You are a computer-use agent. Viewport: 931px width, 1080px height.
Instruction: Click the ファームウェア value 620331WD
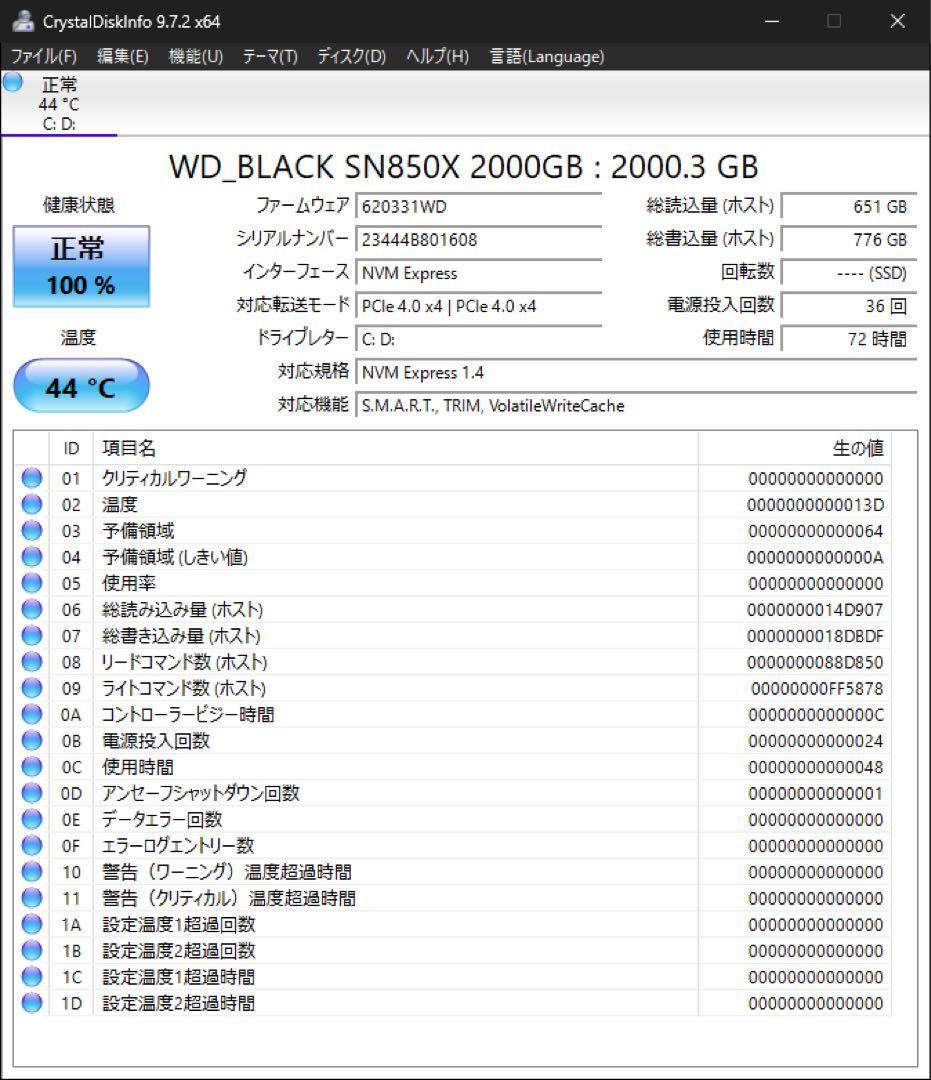480,206
